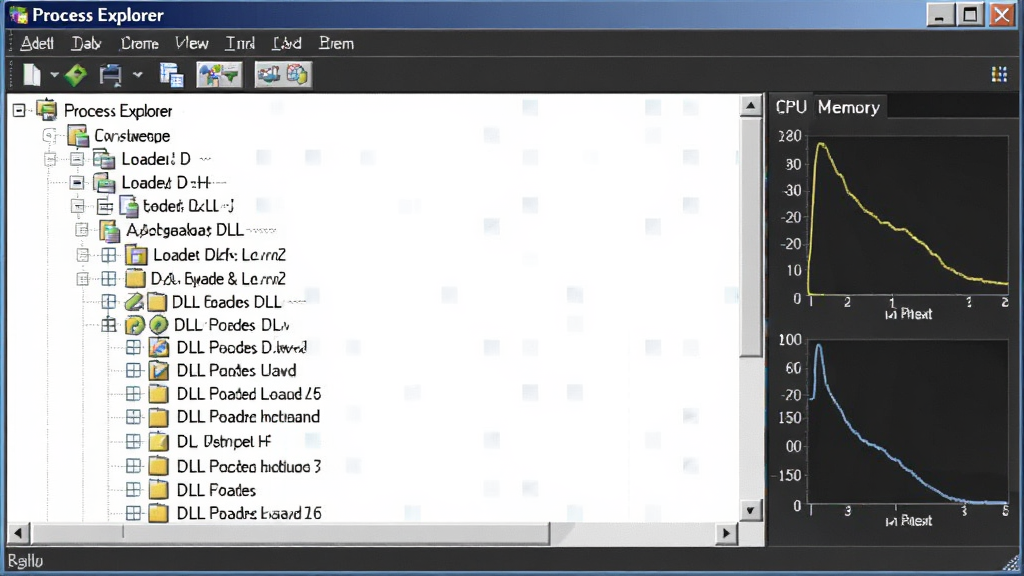Click the DLL Peodes D.lwed row icon
Image resolution: width=1024 pixels, height=576 pixels.
tap(159, 347)
